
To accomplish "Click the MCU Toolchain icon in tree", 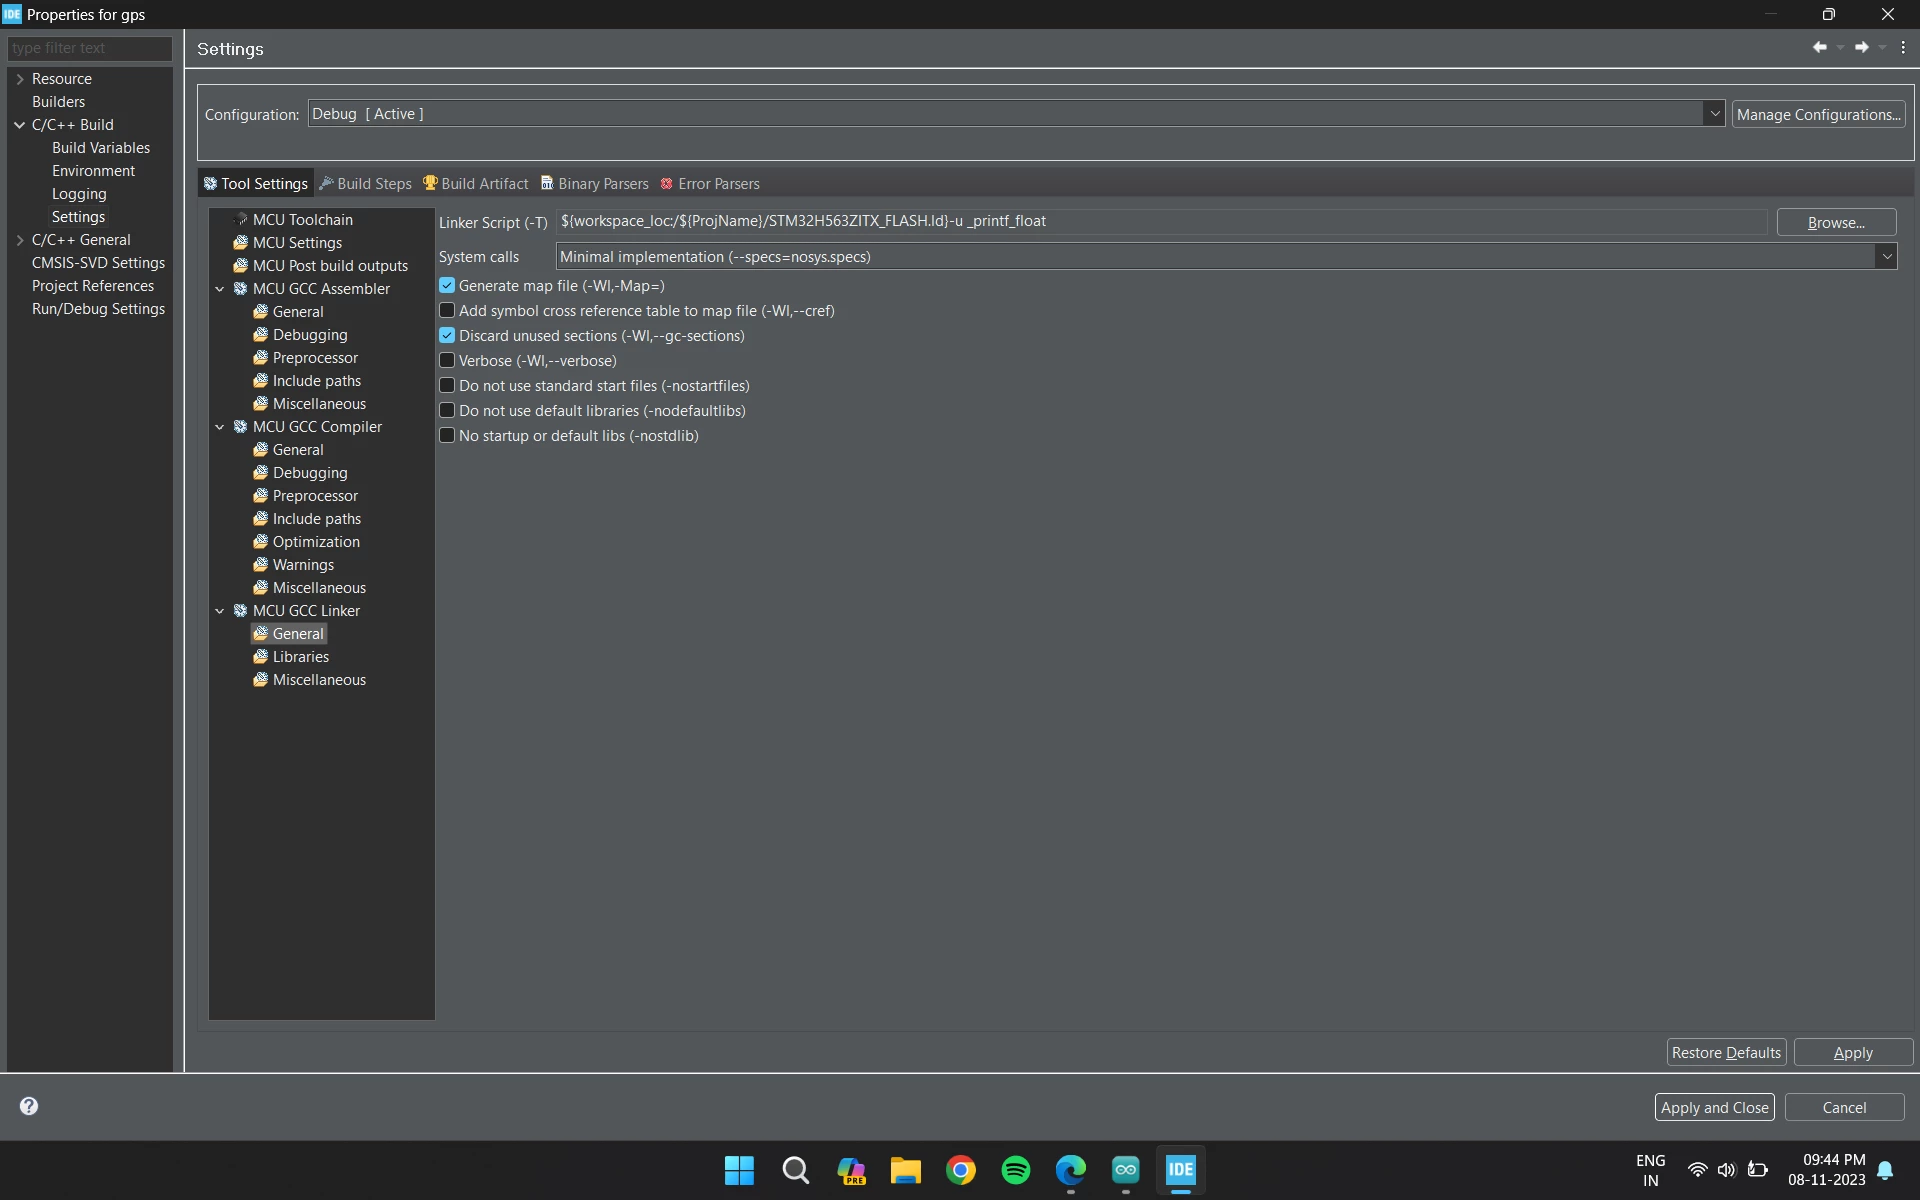I will pos(240,219).
